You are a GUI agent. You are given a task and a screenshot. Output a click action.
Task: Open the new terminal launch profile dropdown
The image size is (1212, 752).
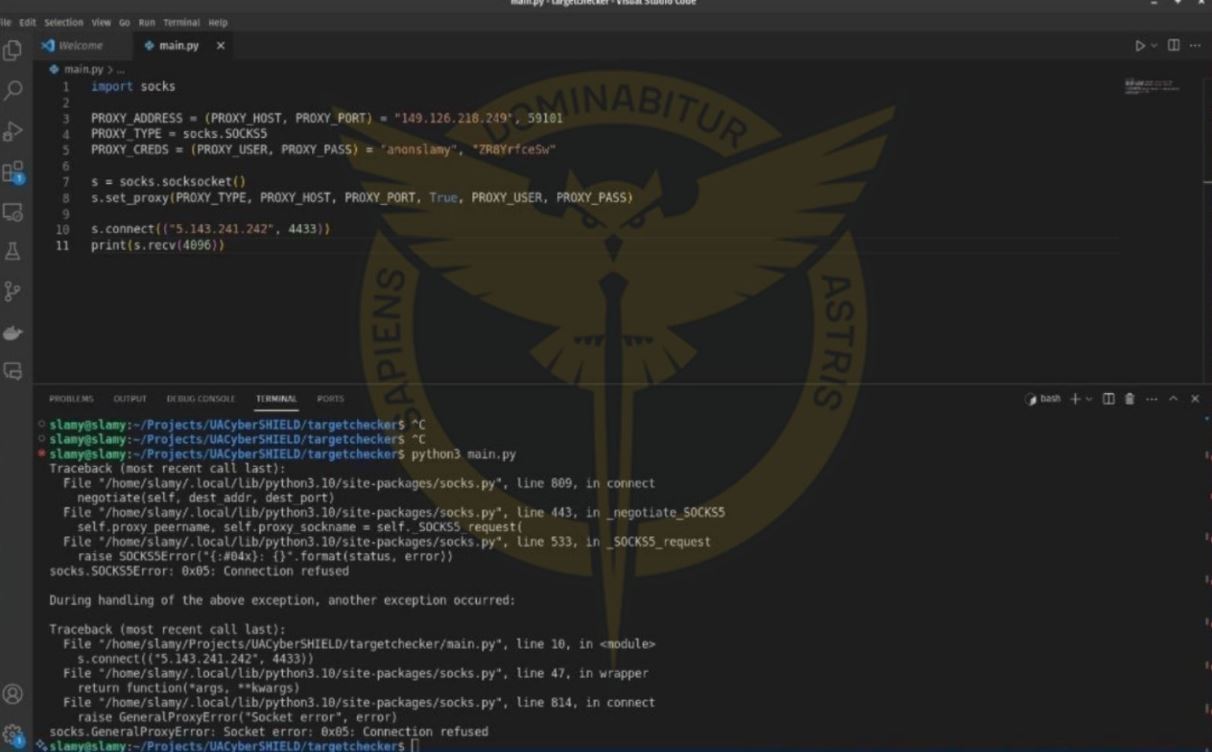(1089, 399)
